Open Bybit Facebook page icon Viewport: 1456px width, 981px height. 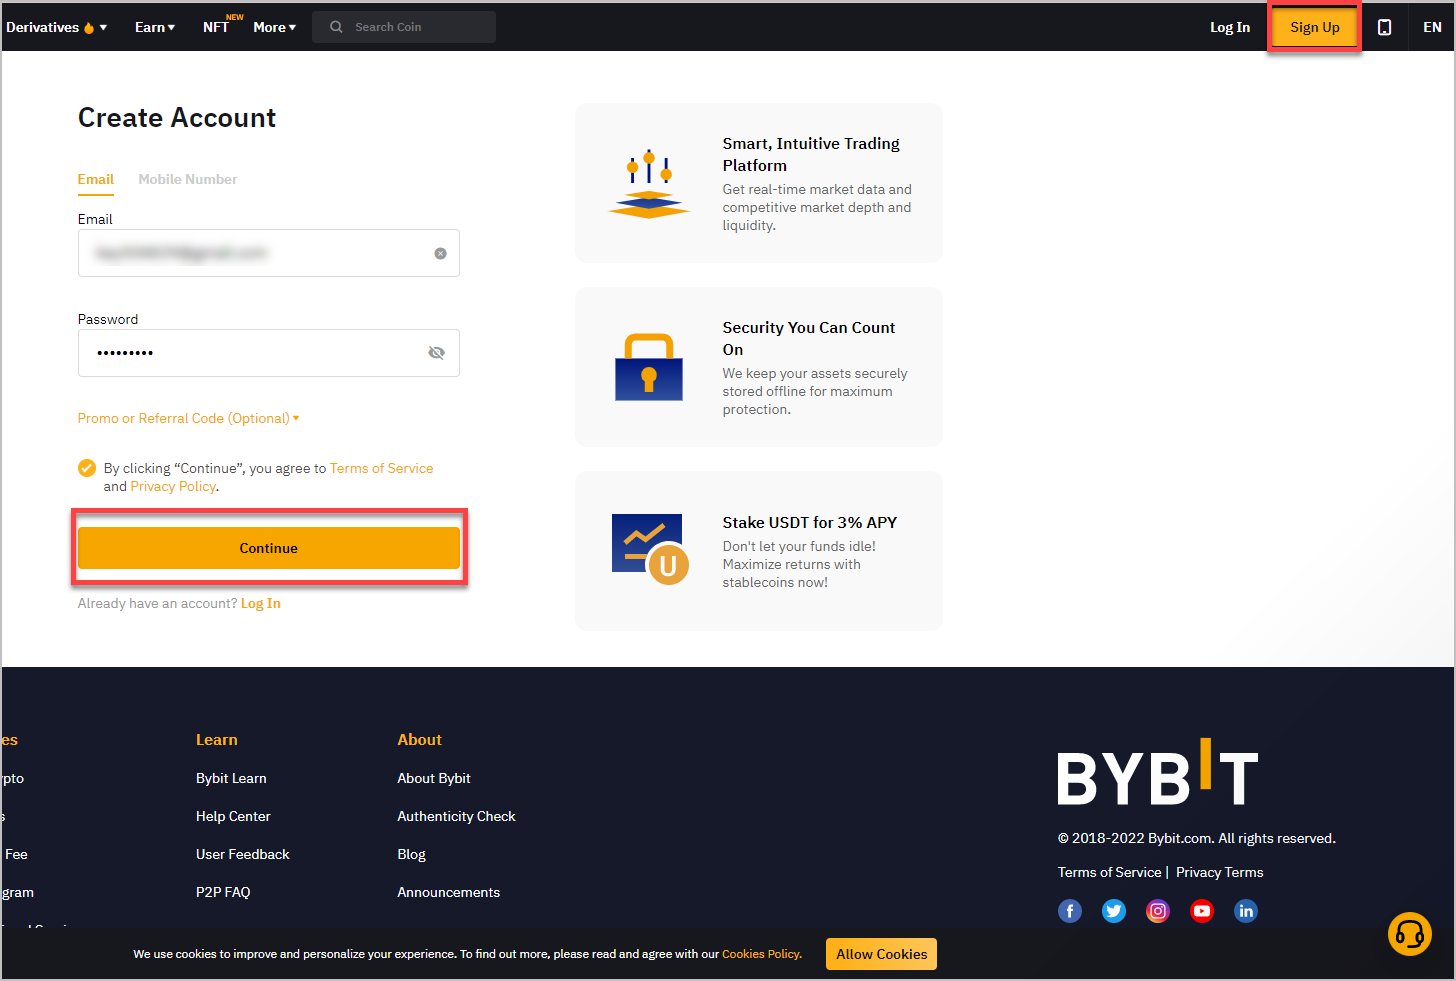tap(1070, 911)
